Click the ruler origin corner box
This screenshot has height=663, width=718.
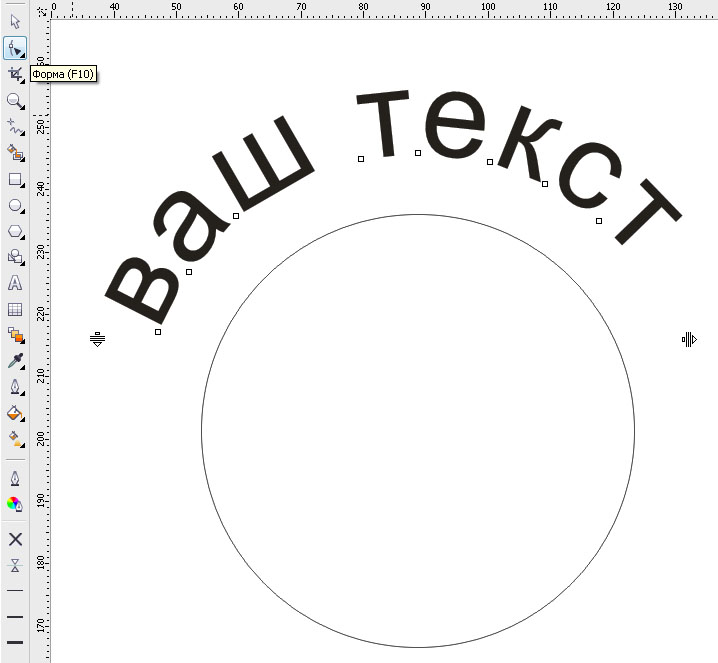tap(40, 9)
